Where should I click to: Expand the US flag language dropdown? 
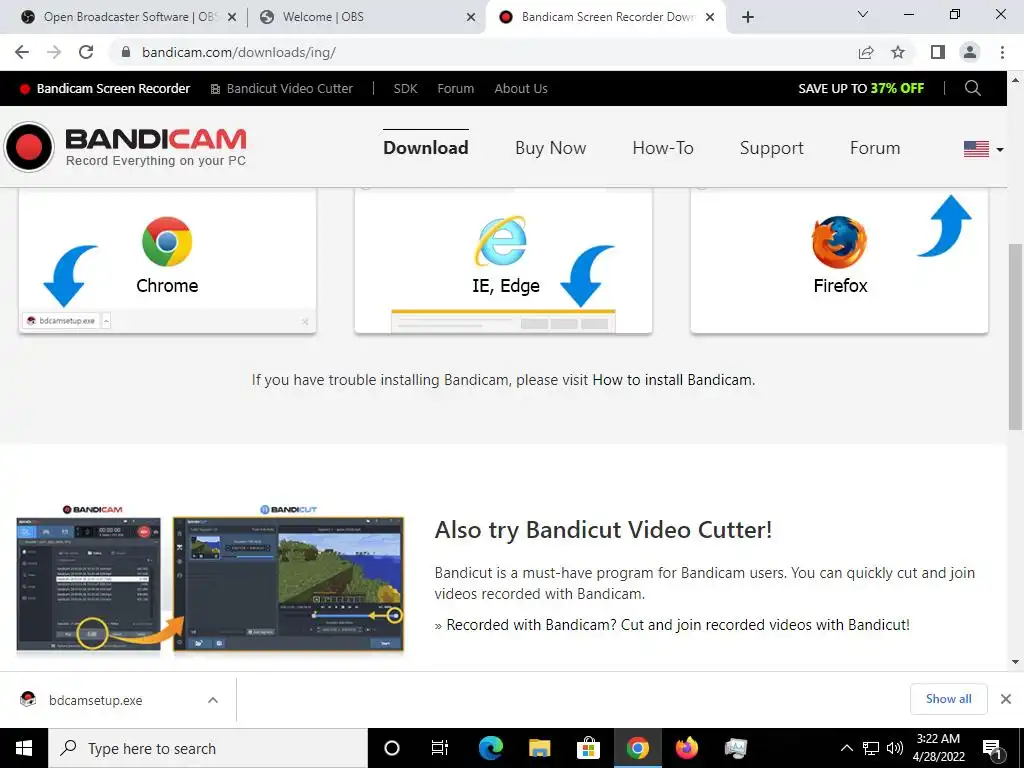984,149
